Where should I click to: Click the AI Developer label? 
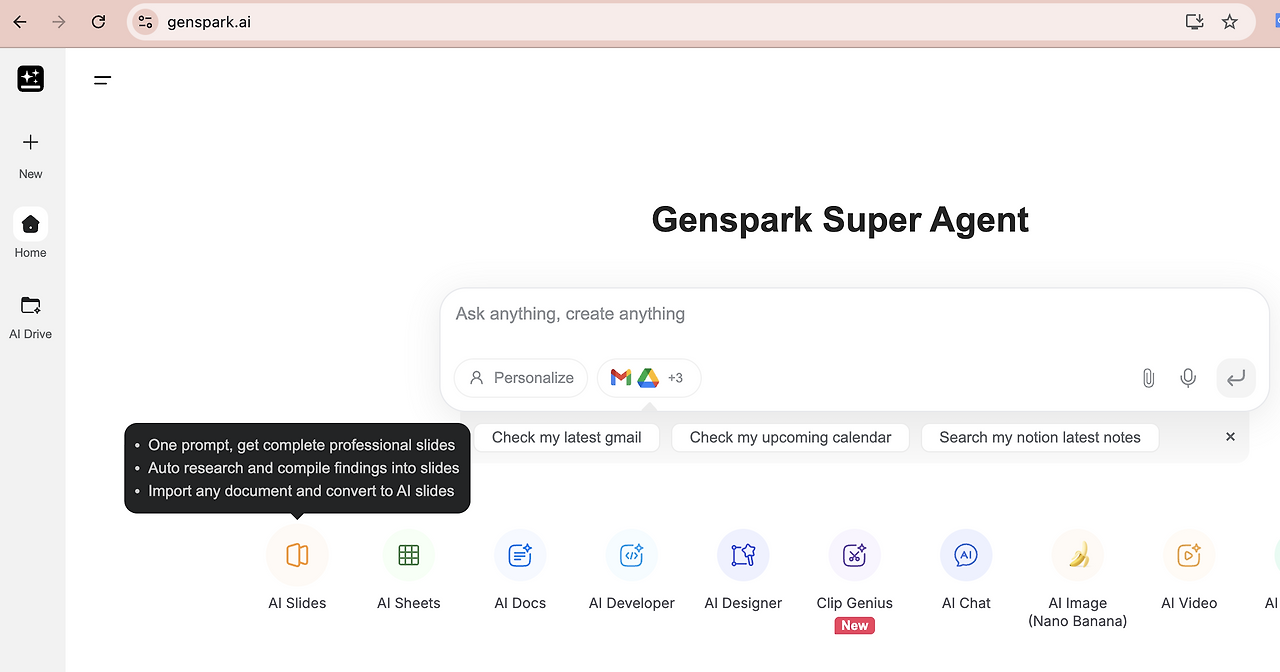tap(632, 603)
